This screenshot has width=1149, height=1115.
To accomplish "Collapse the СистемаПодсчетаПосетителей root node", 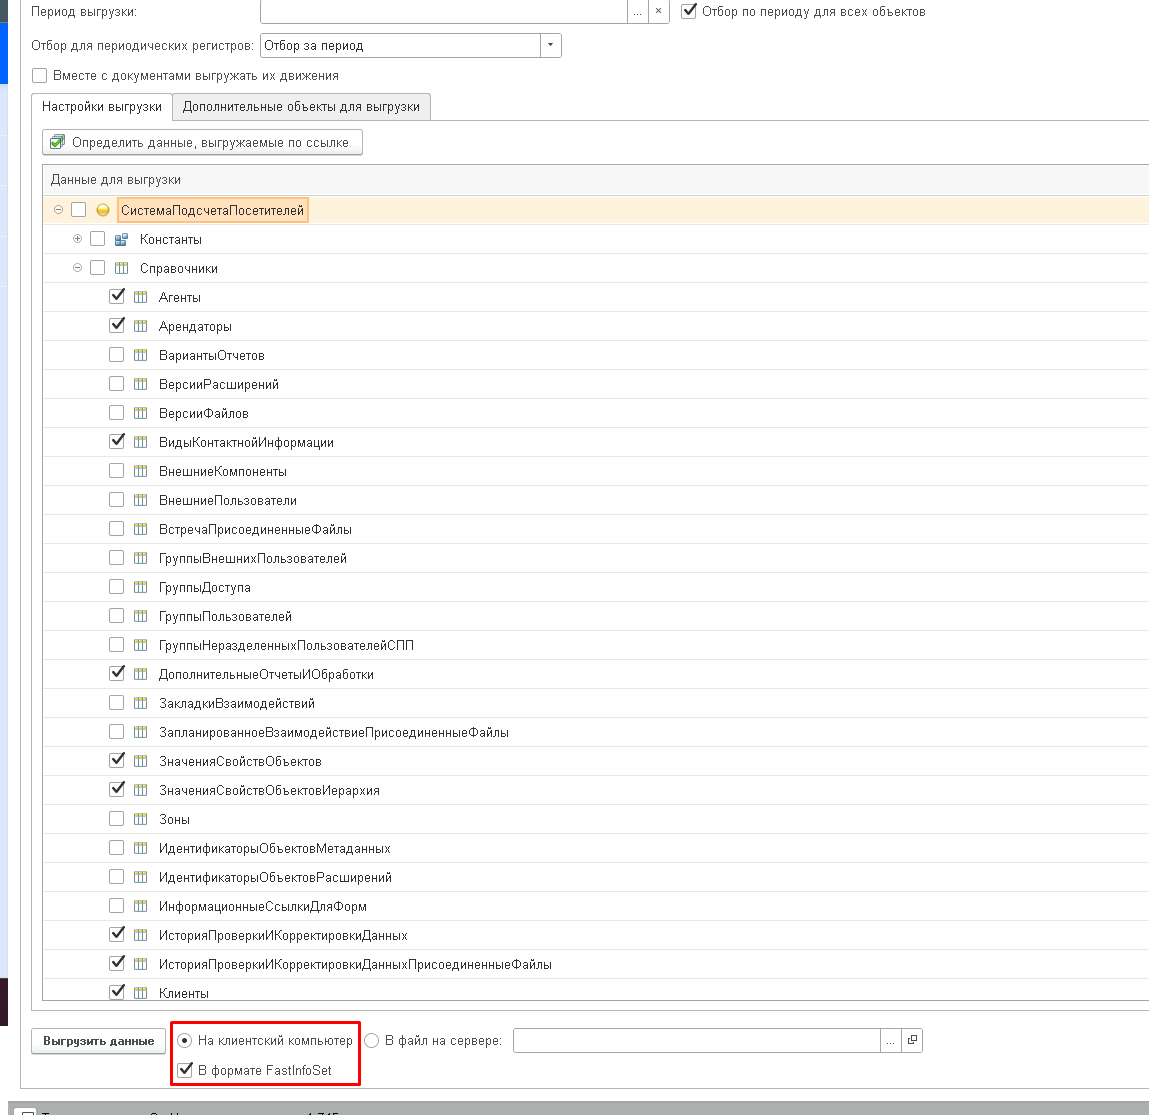I will coord(59,210).
